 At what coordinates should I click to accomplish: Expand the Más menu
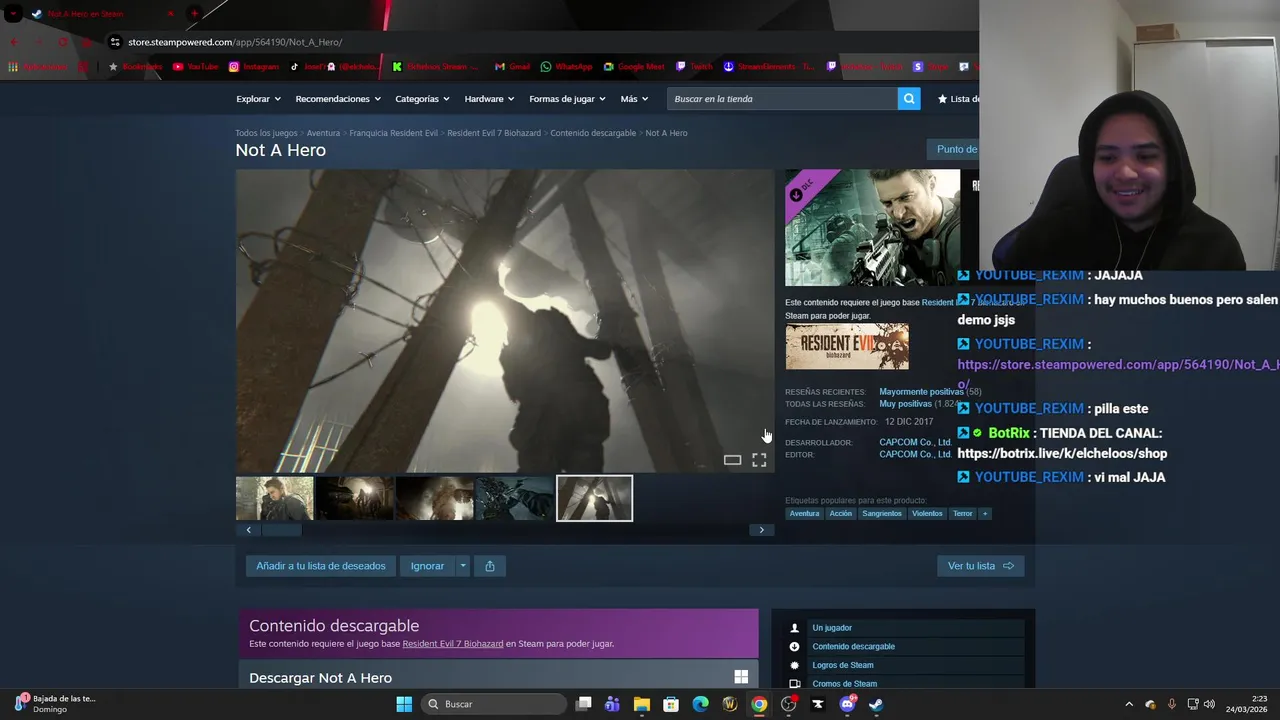[x=634, y=99]
